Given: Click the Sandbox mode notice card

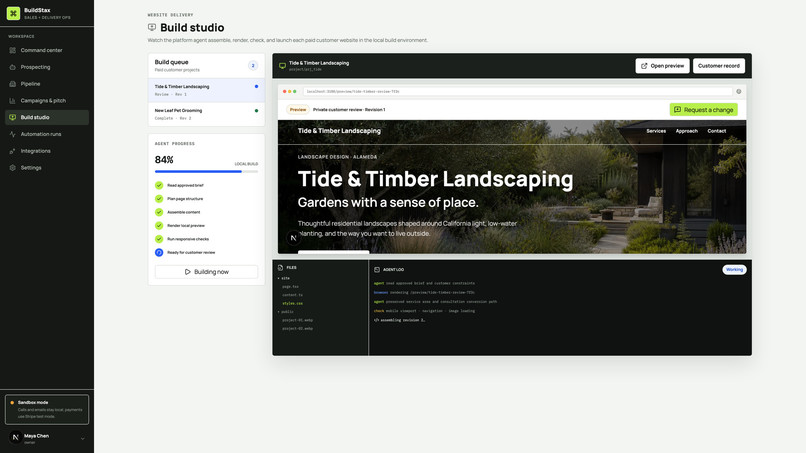Looking at the screenshot, I should (47, 409).
